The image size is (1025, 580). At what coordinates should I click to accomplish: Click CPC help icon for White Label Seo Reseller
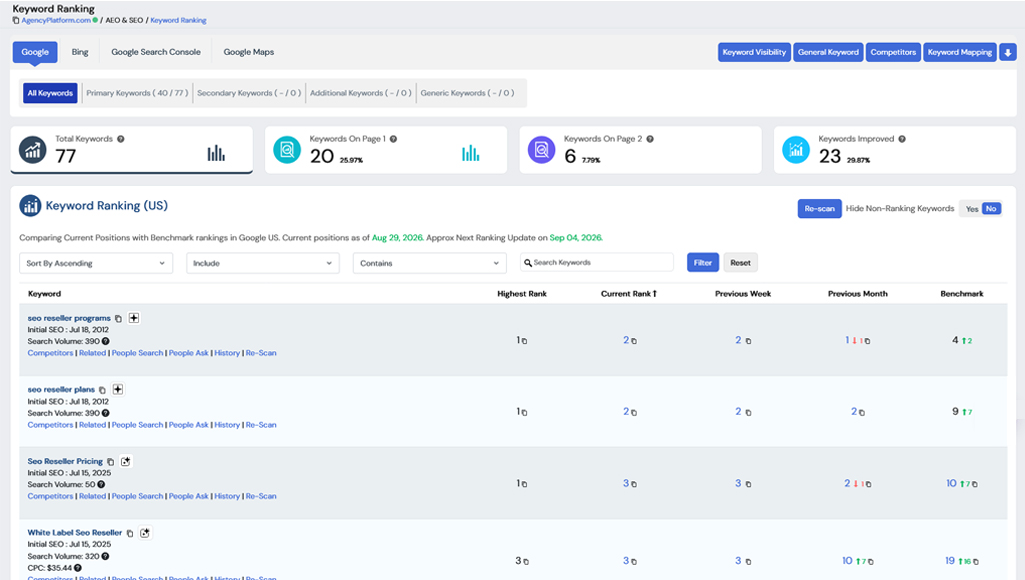[78, 568]
